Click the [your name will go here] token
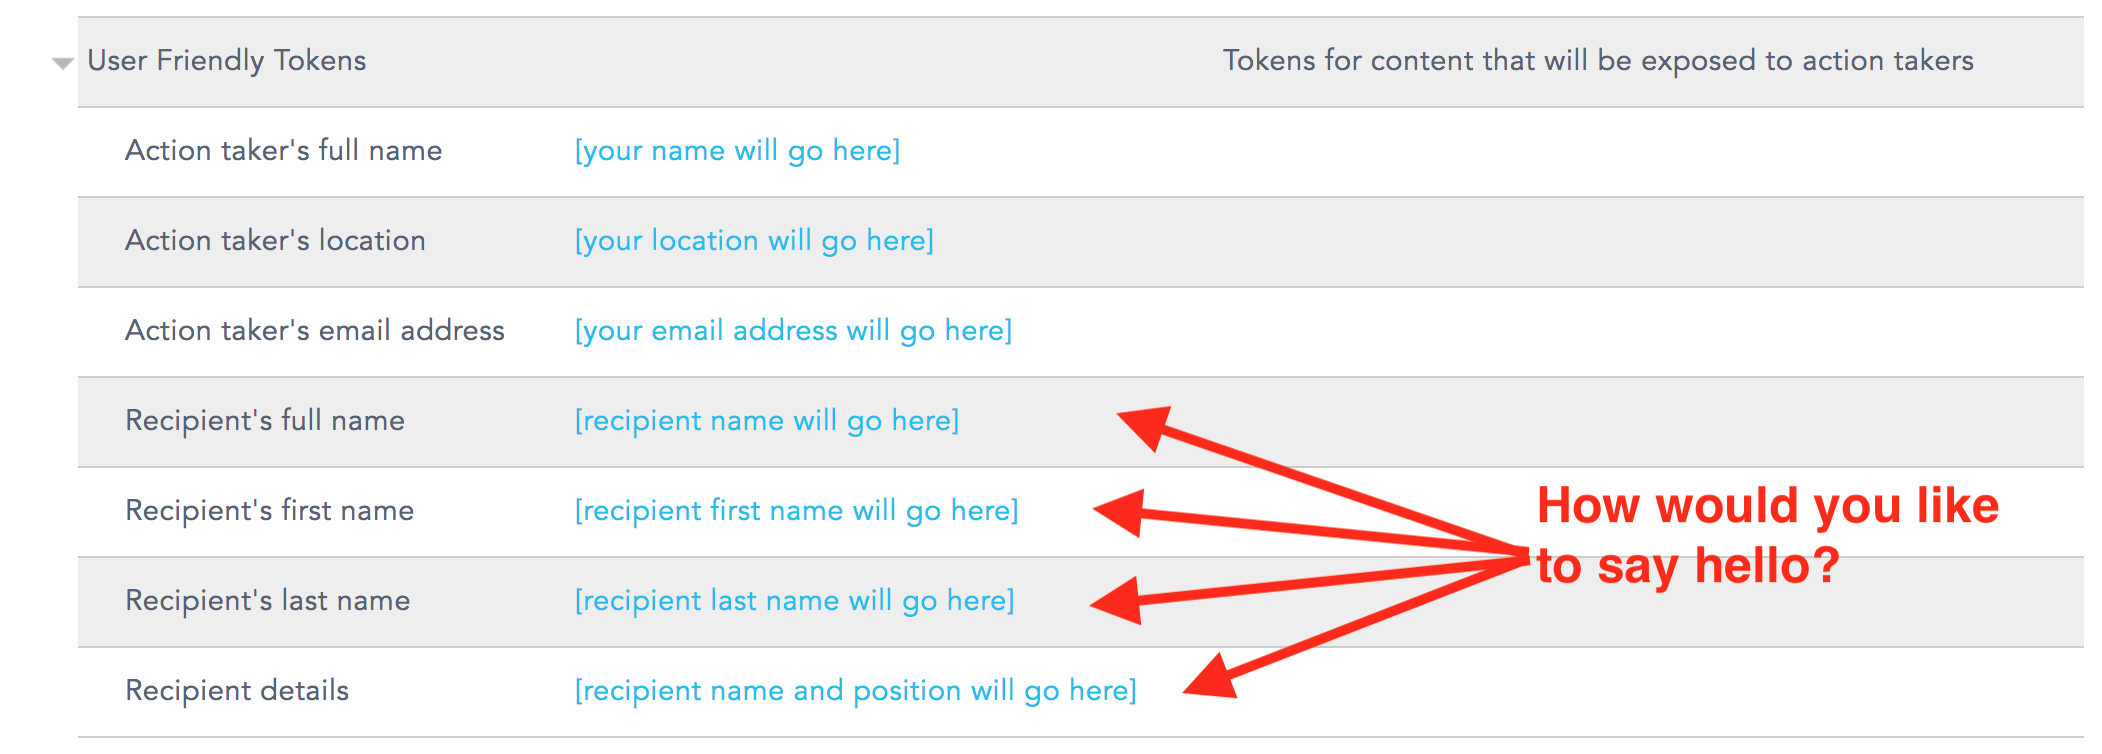 pyautogui.click(x=737, y=151)
